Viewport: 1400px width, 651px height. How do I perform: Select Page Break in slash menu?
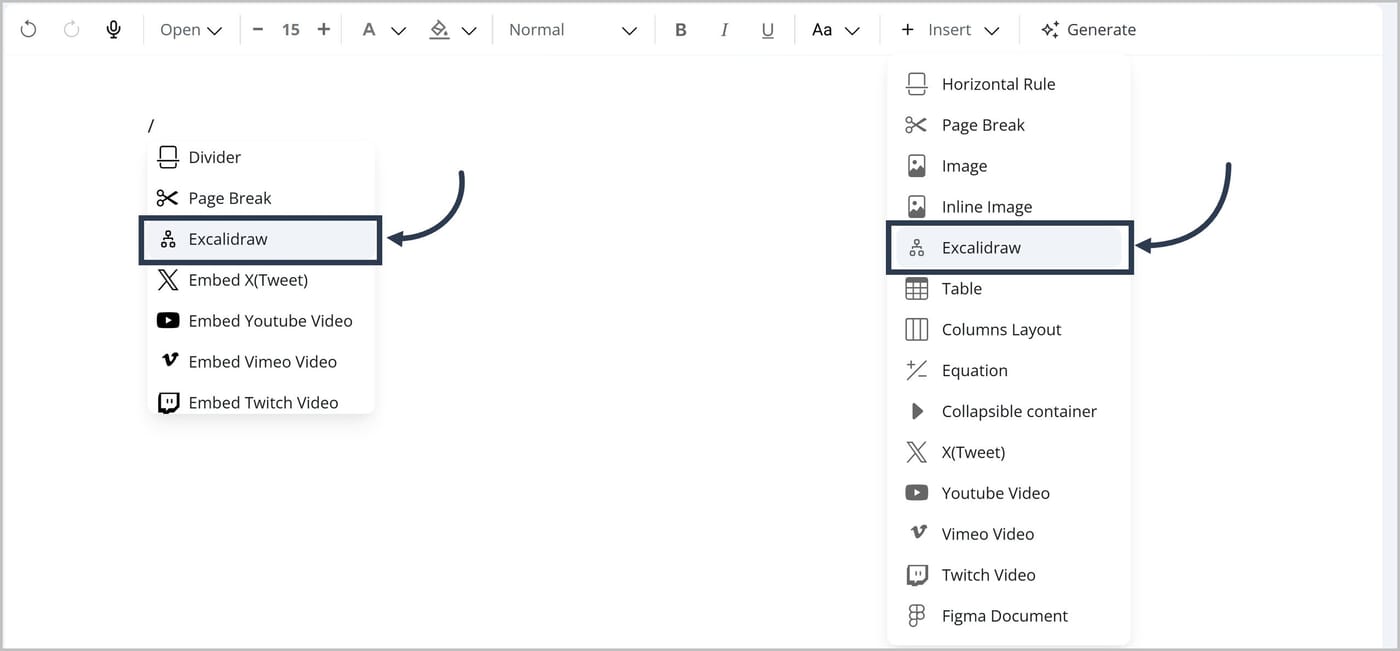(x=261, y=198)
